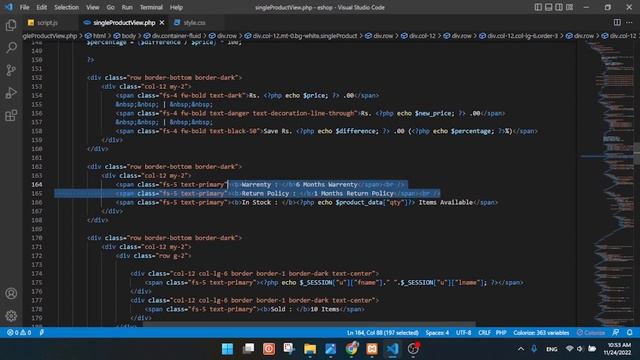Image resolution: width=640 pixels, height=360 pixels.
Task: Open the Search view in activity bar
Action: pyautogui.click(x=11, y=48)
